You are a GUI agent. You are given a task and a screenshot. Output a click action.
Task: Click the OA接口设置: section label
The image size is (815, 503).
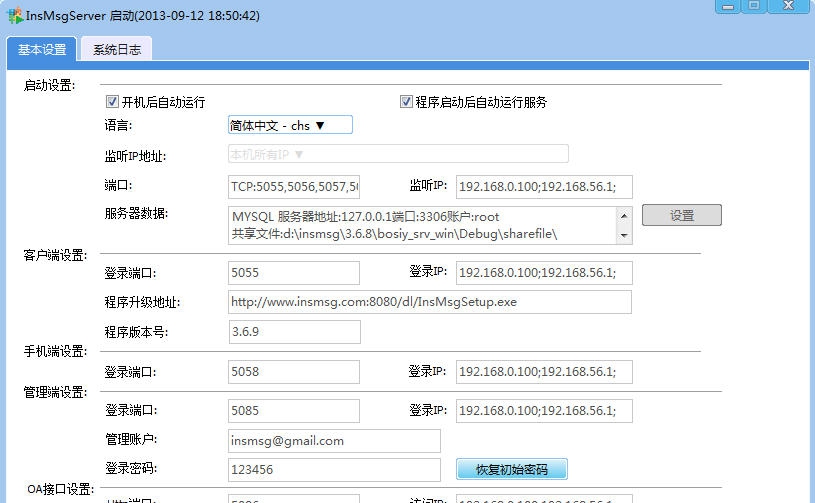tap(60, 489)
